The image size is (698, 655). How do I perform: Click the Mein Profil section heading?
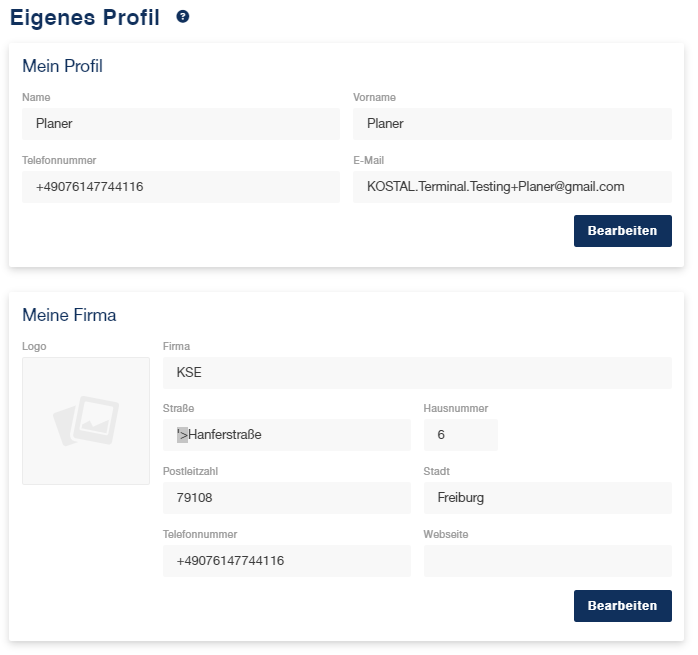point(62,66)
